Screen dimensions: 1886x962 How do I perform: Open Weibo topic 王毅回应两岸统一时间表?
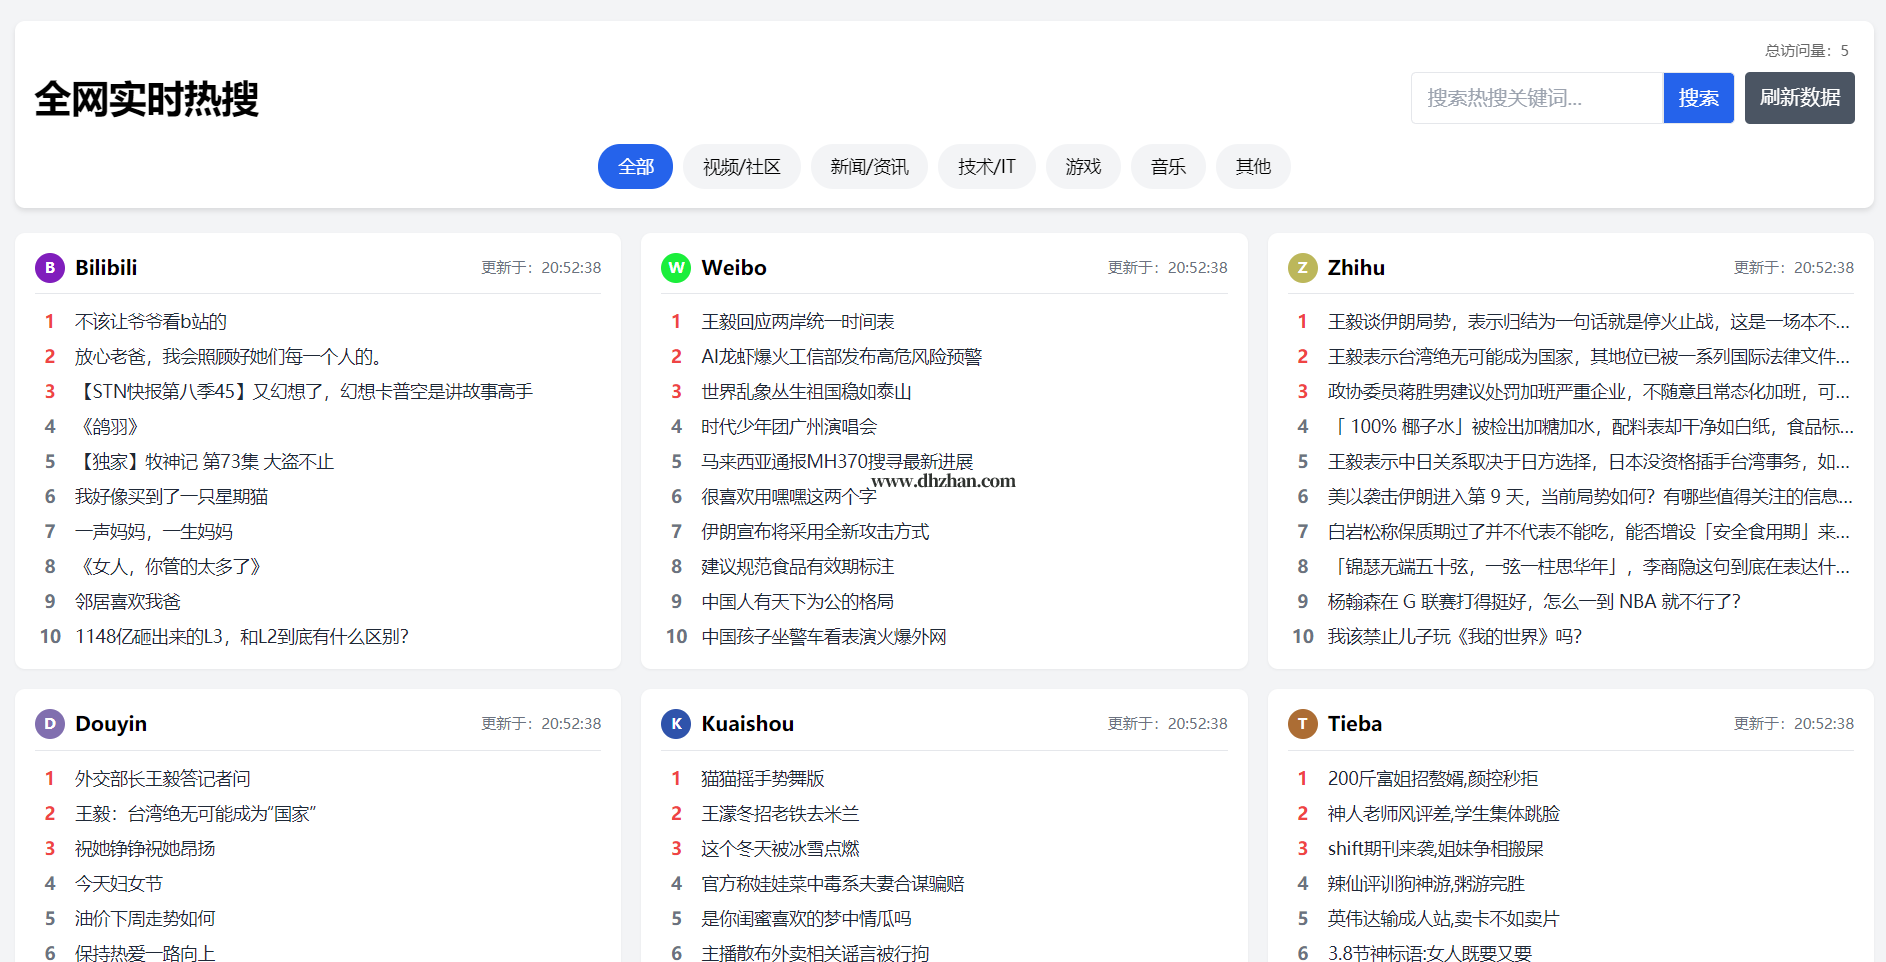click(797, 322)
